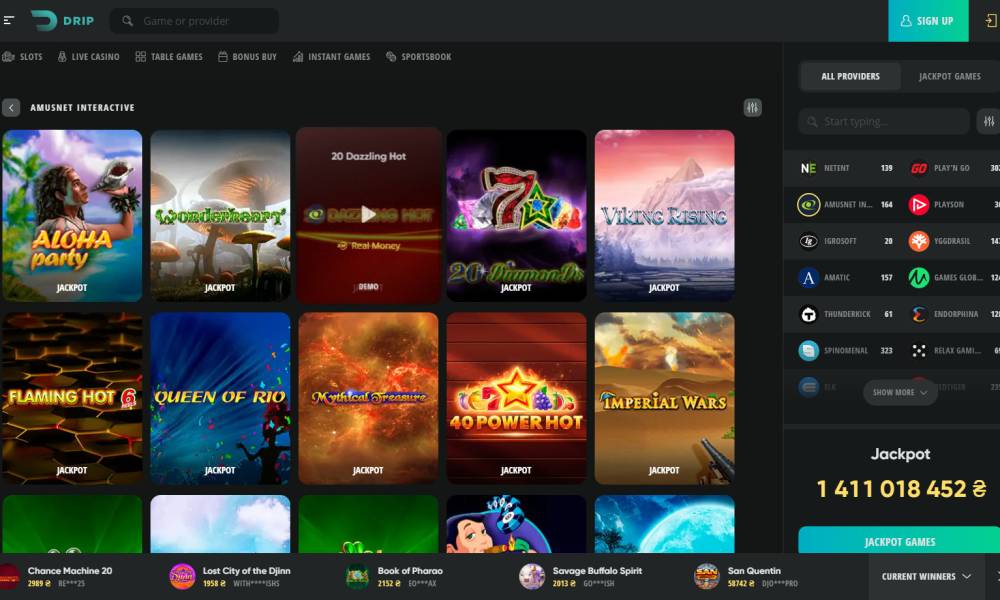Select the Amusnet provider logo
1000x600 pixels.
tap(808, 205)
